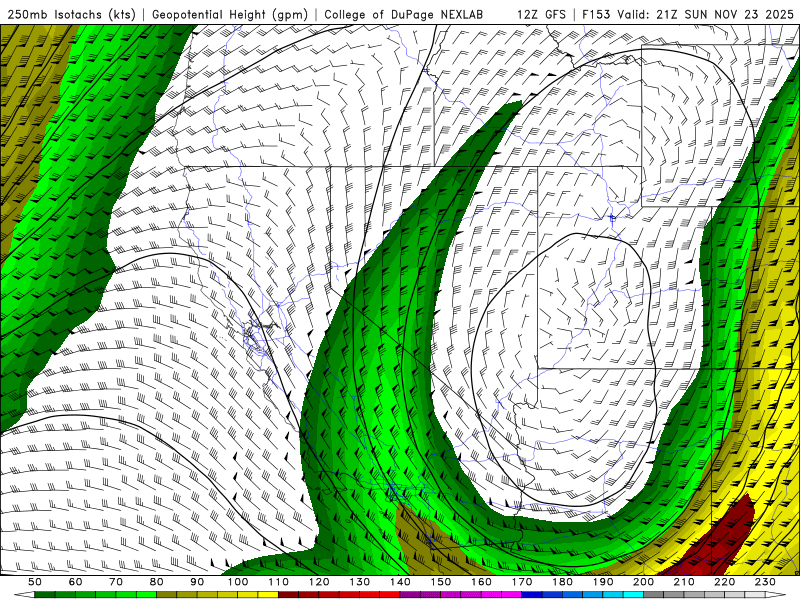800x600 pixels.
Task: Click the '90' color scale label
Action: [x=197, y=582]
